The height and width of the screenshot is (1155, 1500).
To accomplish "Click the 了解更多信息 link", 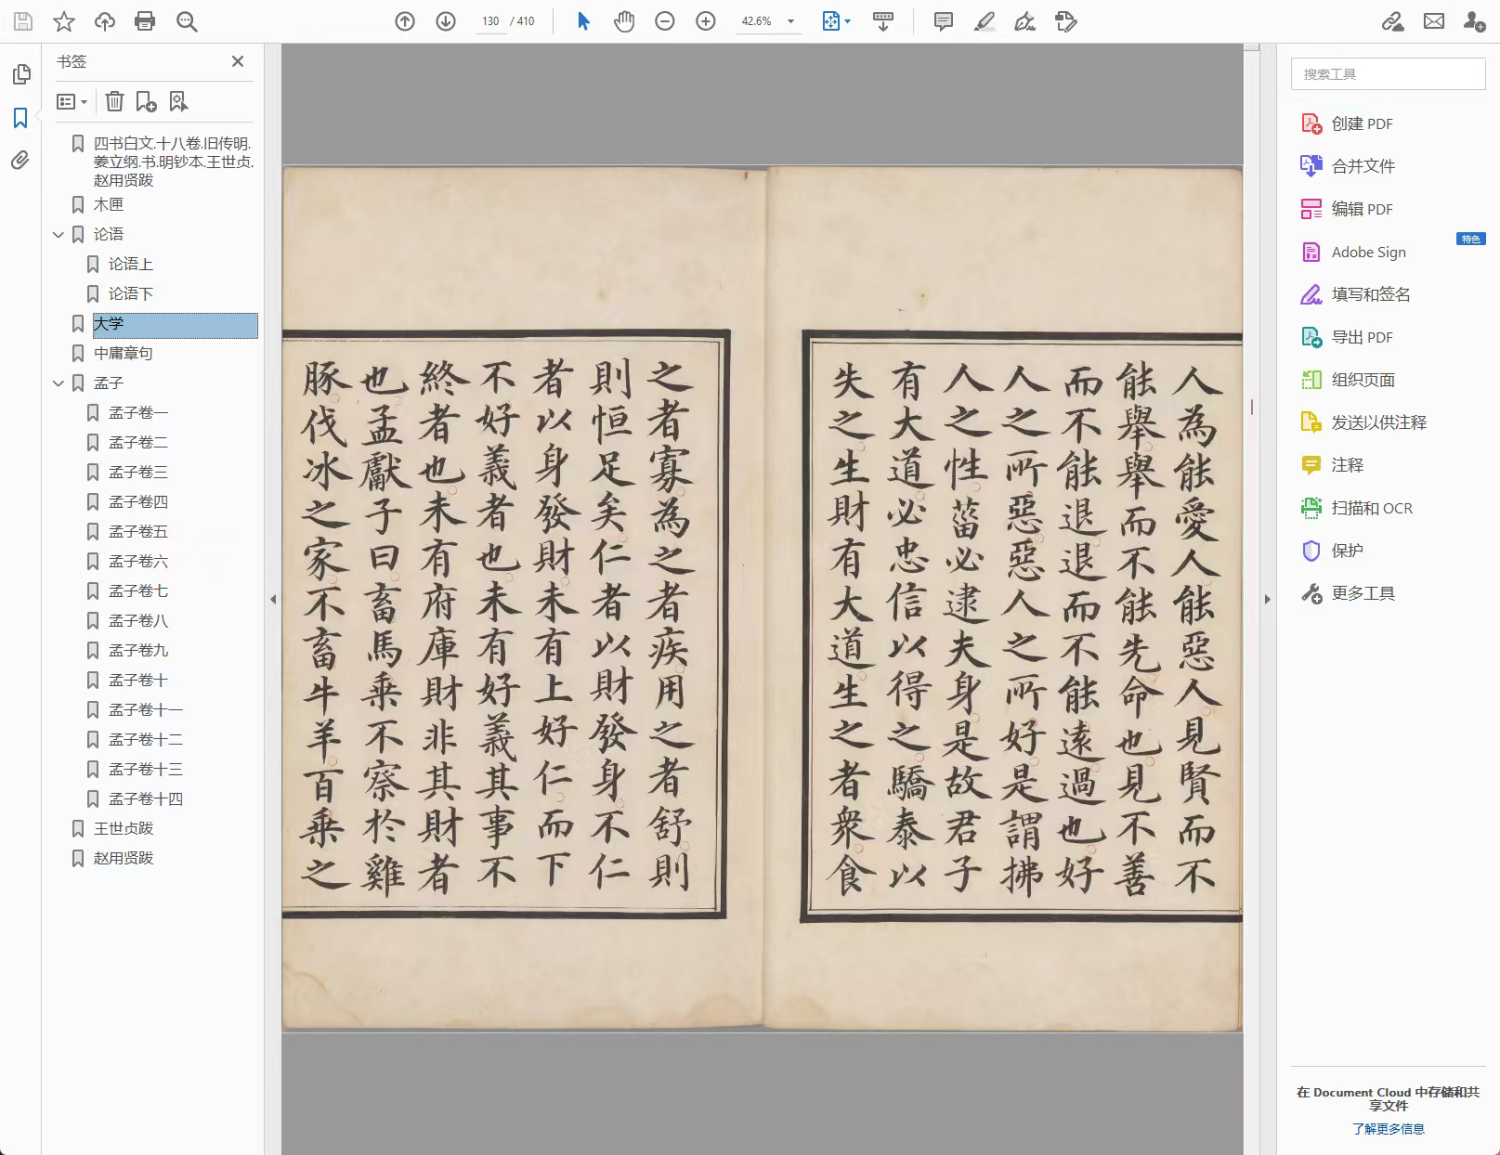I will 1388,1129.
